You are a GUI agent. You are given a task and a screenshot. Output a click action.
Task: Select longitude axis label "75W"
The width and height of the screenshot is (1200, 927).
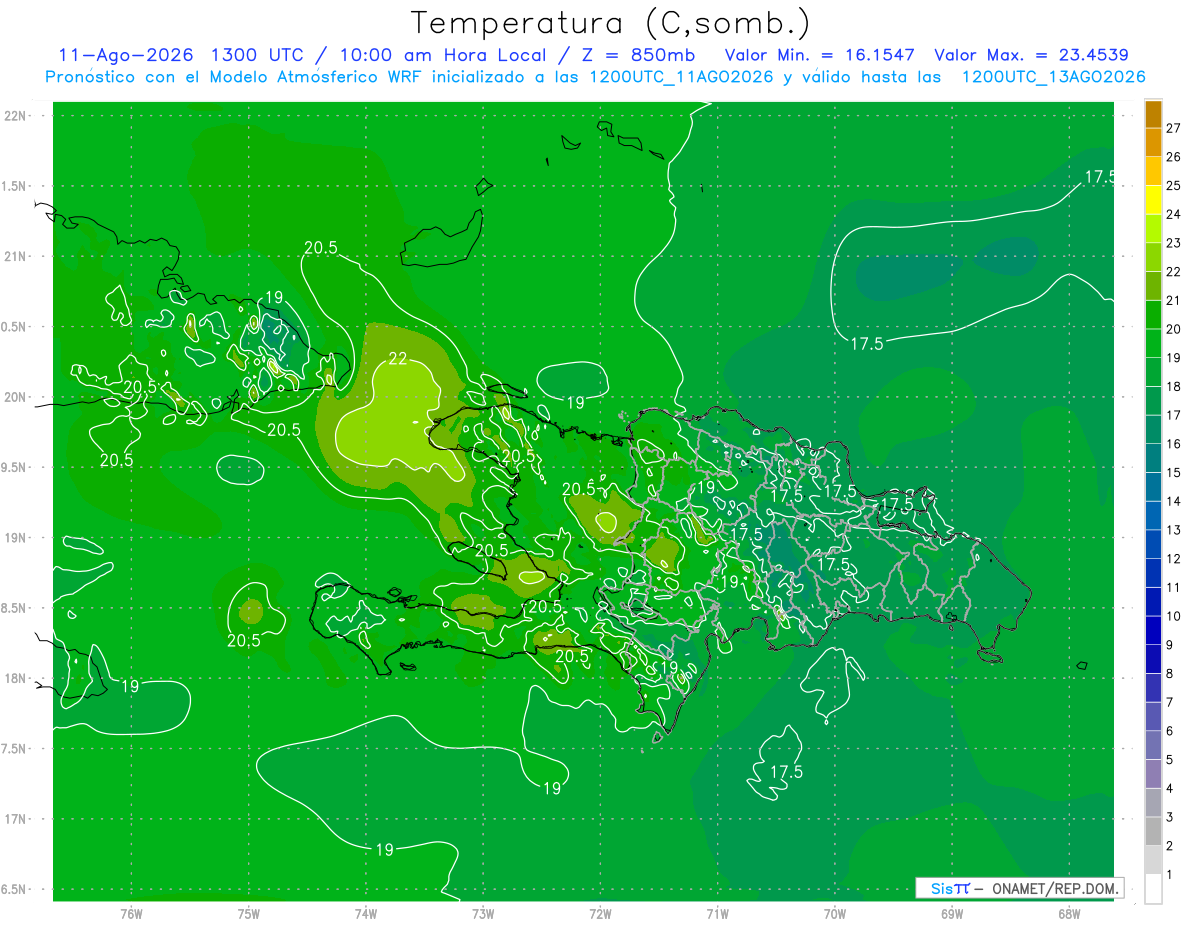pyautogui.click(x=248, y=914)
